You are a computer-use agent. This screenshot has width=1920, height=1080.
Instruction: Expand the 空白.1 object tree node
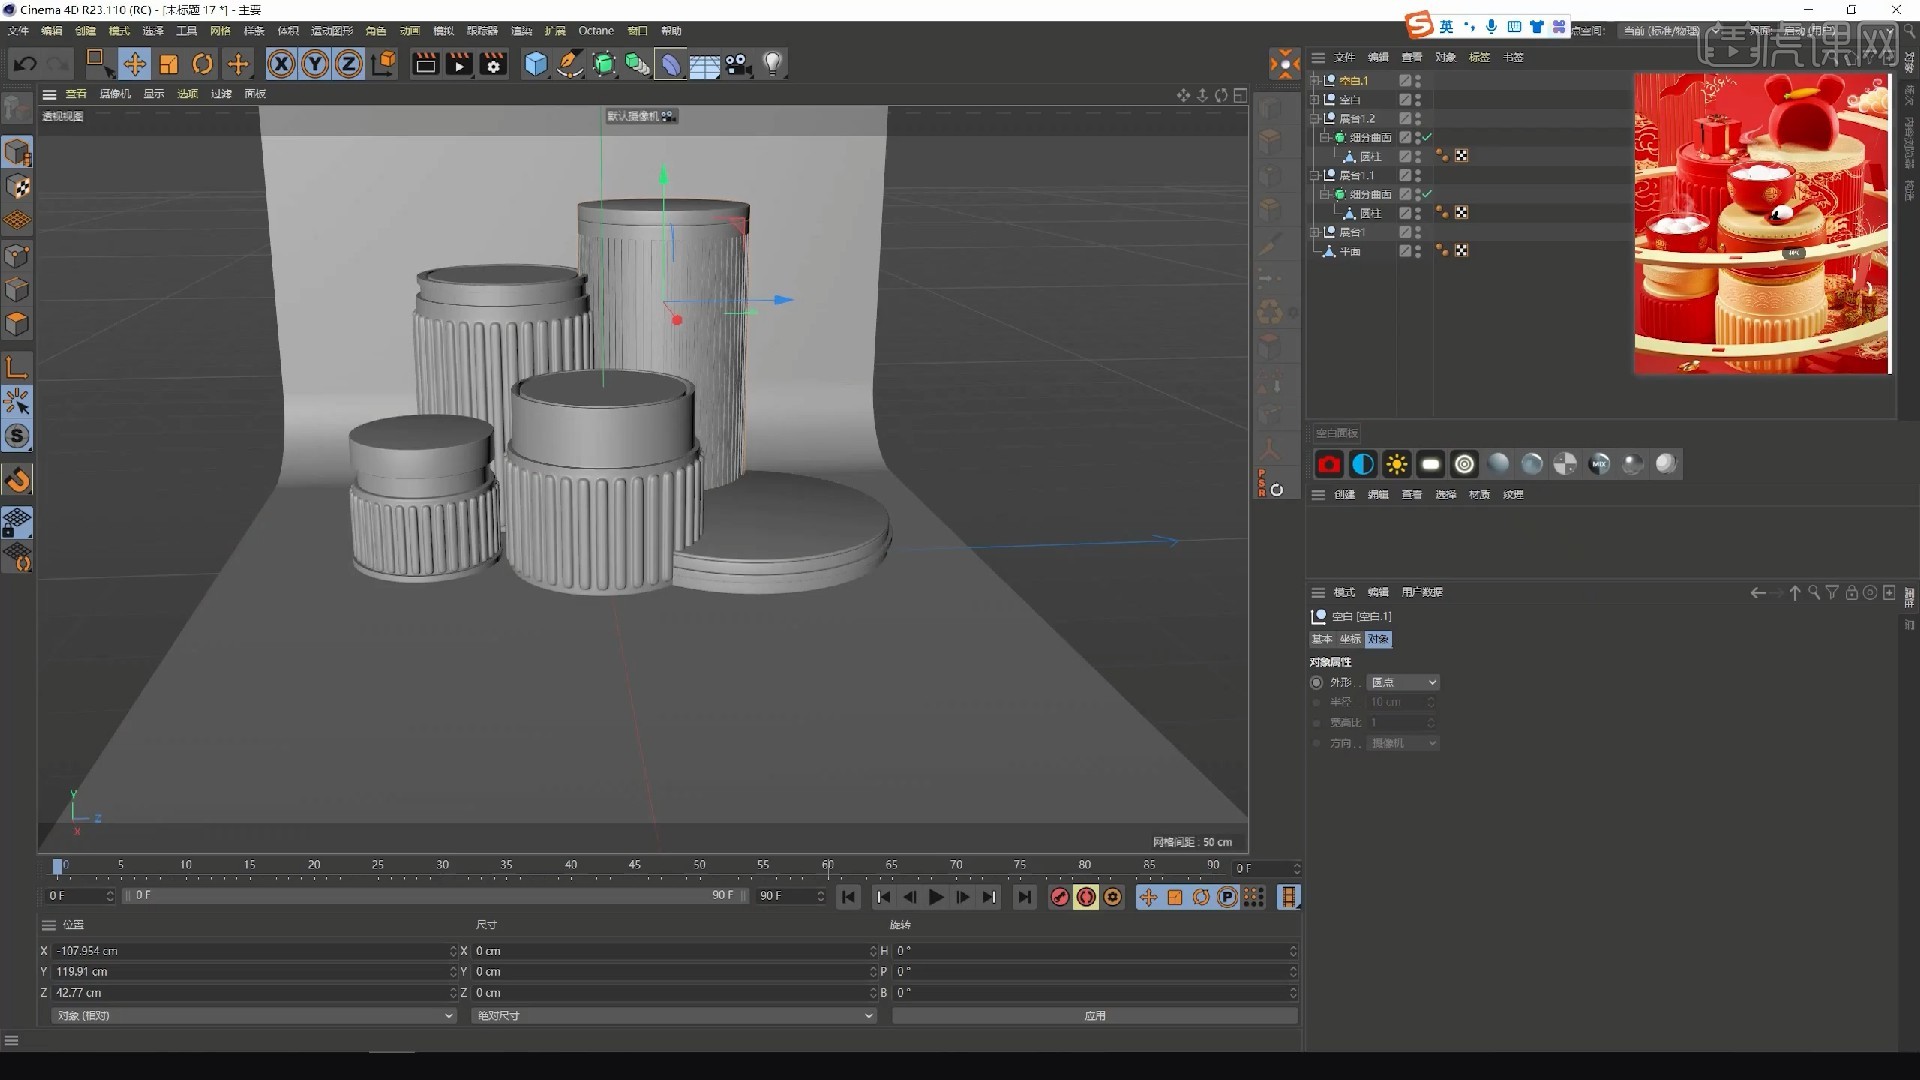(x=1316, y=80)
